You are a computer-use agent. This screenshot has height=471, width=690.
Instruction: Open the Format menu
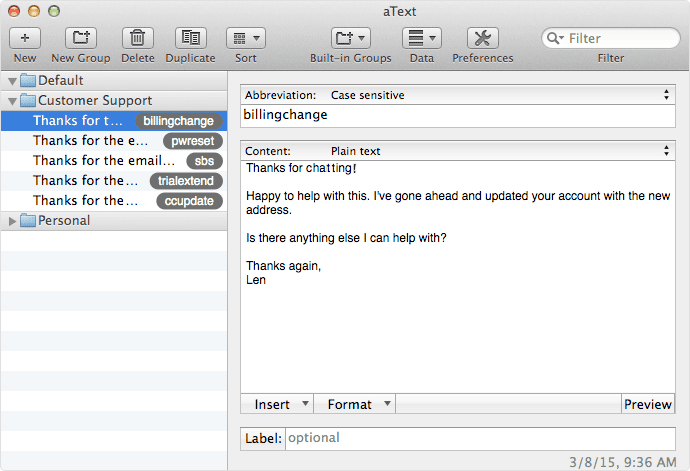coord(355,404)
